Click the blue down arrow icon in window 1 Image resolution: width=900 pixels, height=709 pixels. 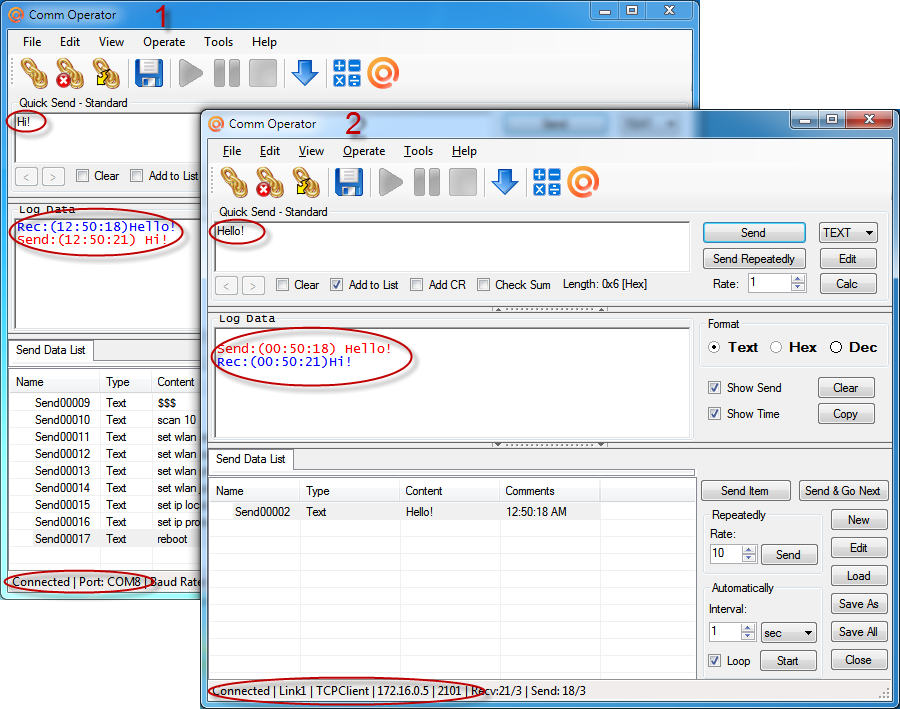click(305, 73)
